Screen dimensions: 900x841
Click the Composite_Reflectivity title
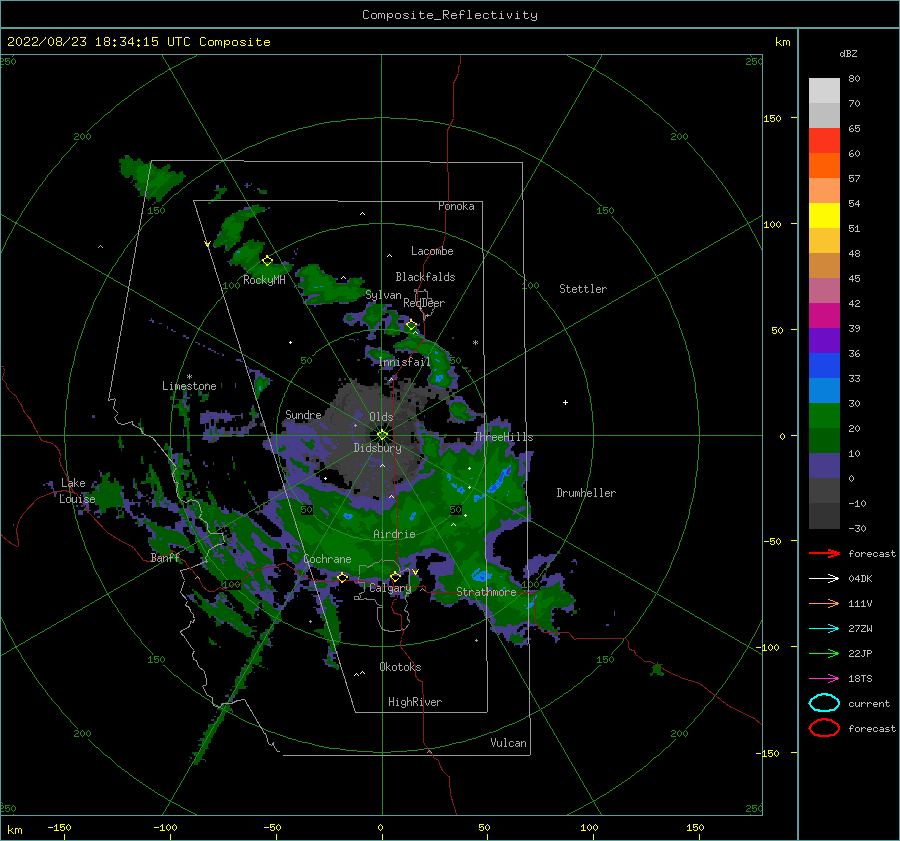pos(450,15)
